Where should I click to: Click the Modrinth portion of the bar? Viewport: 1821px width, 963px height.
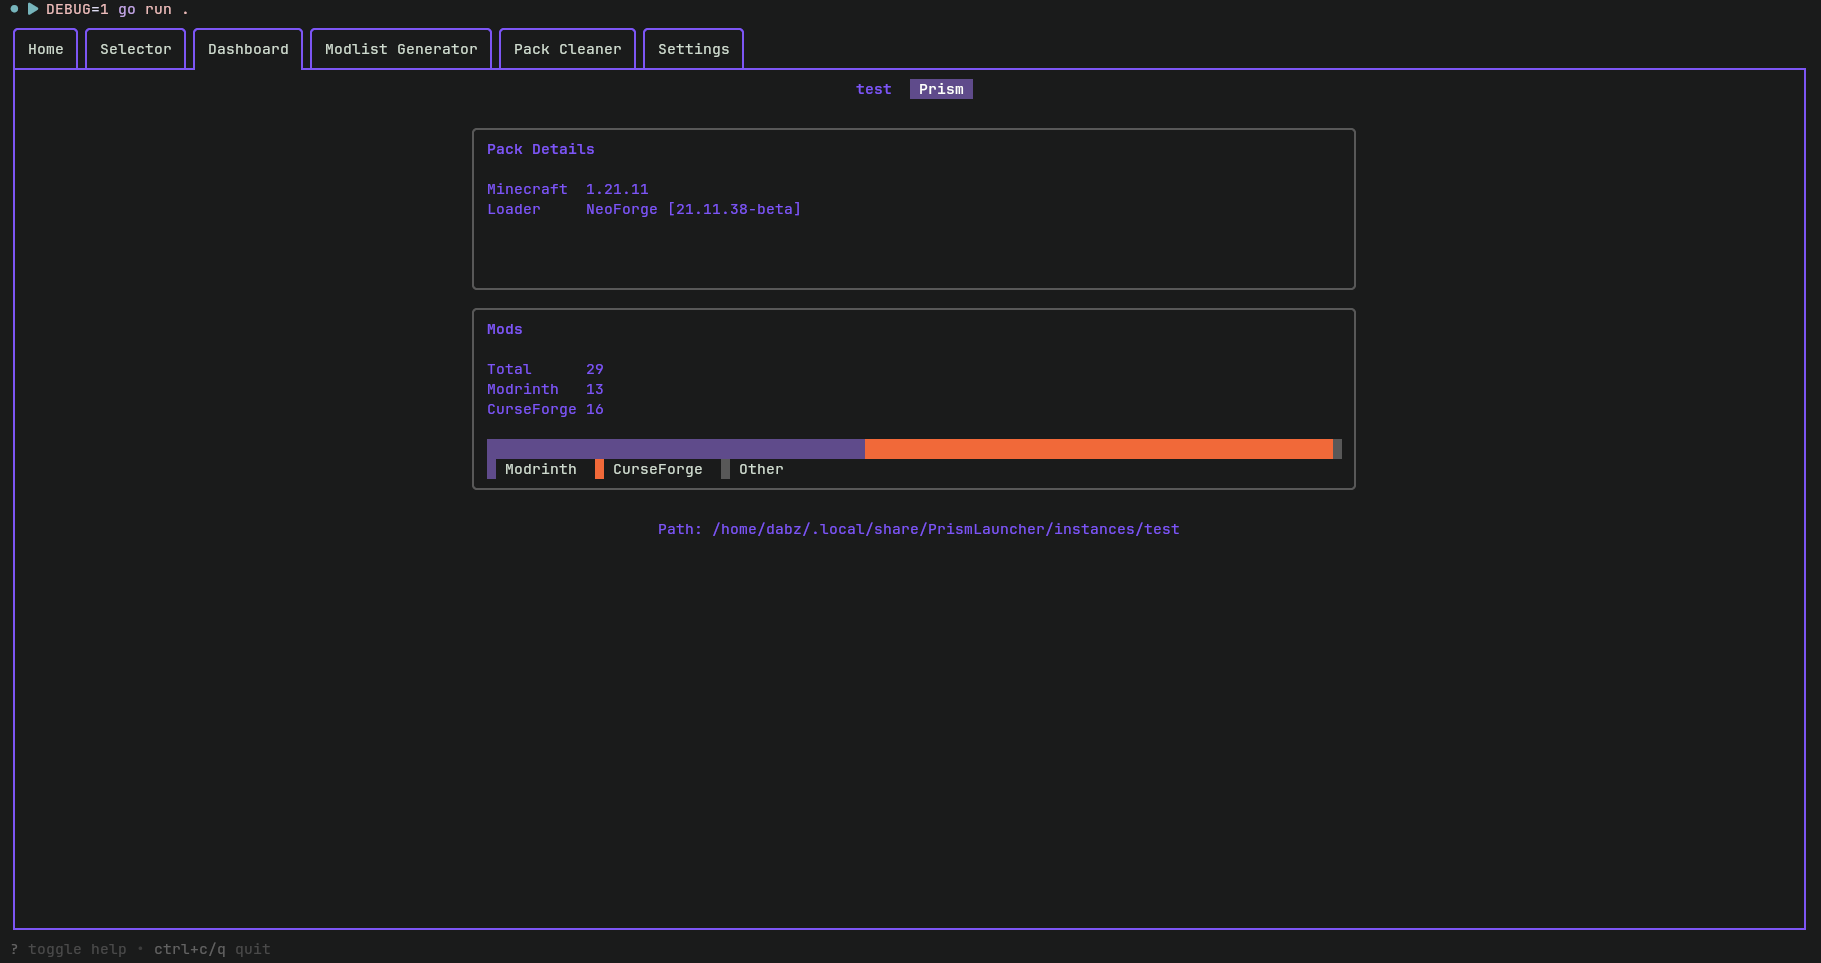[675, 448]
